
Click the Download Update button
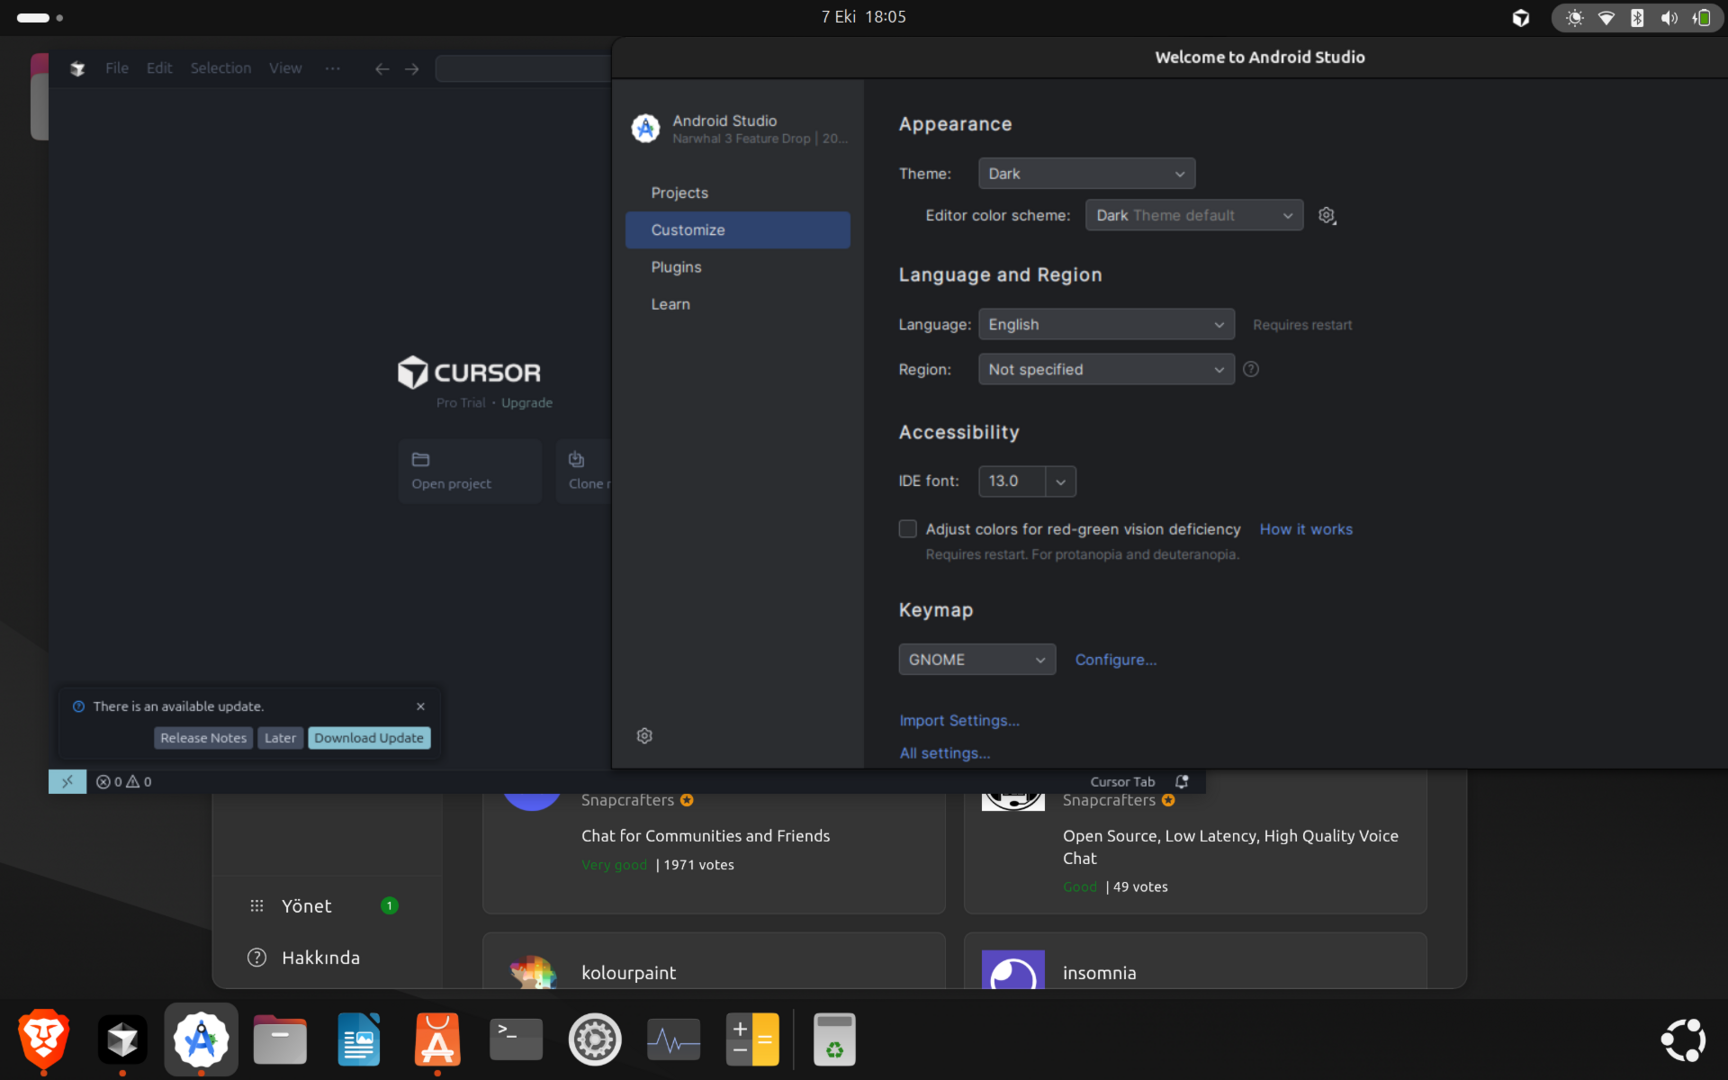369,738
